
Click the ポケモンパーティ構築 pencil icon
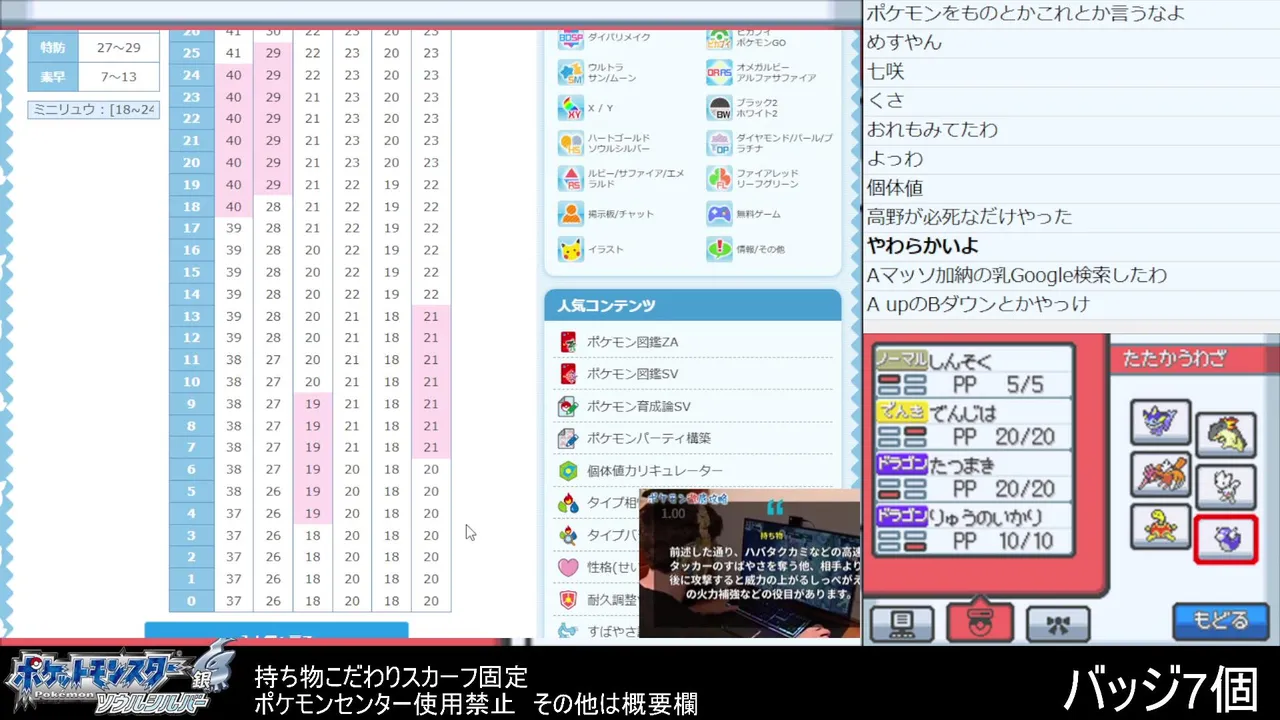[568, 438]
